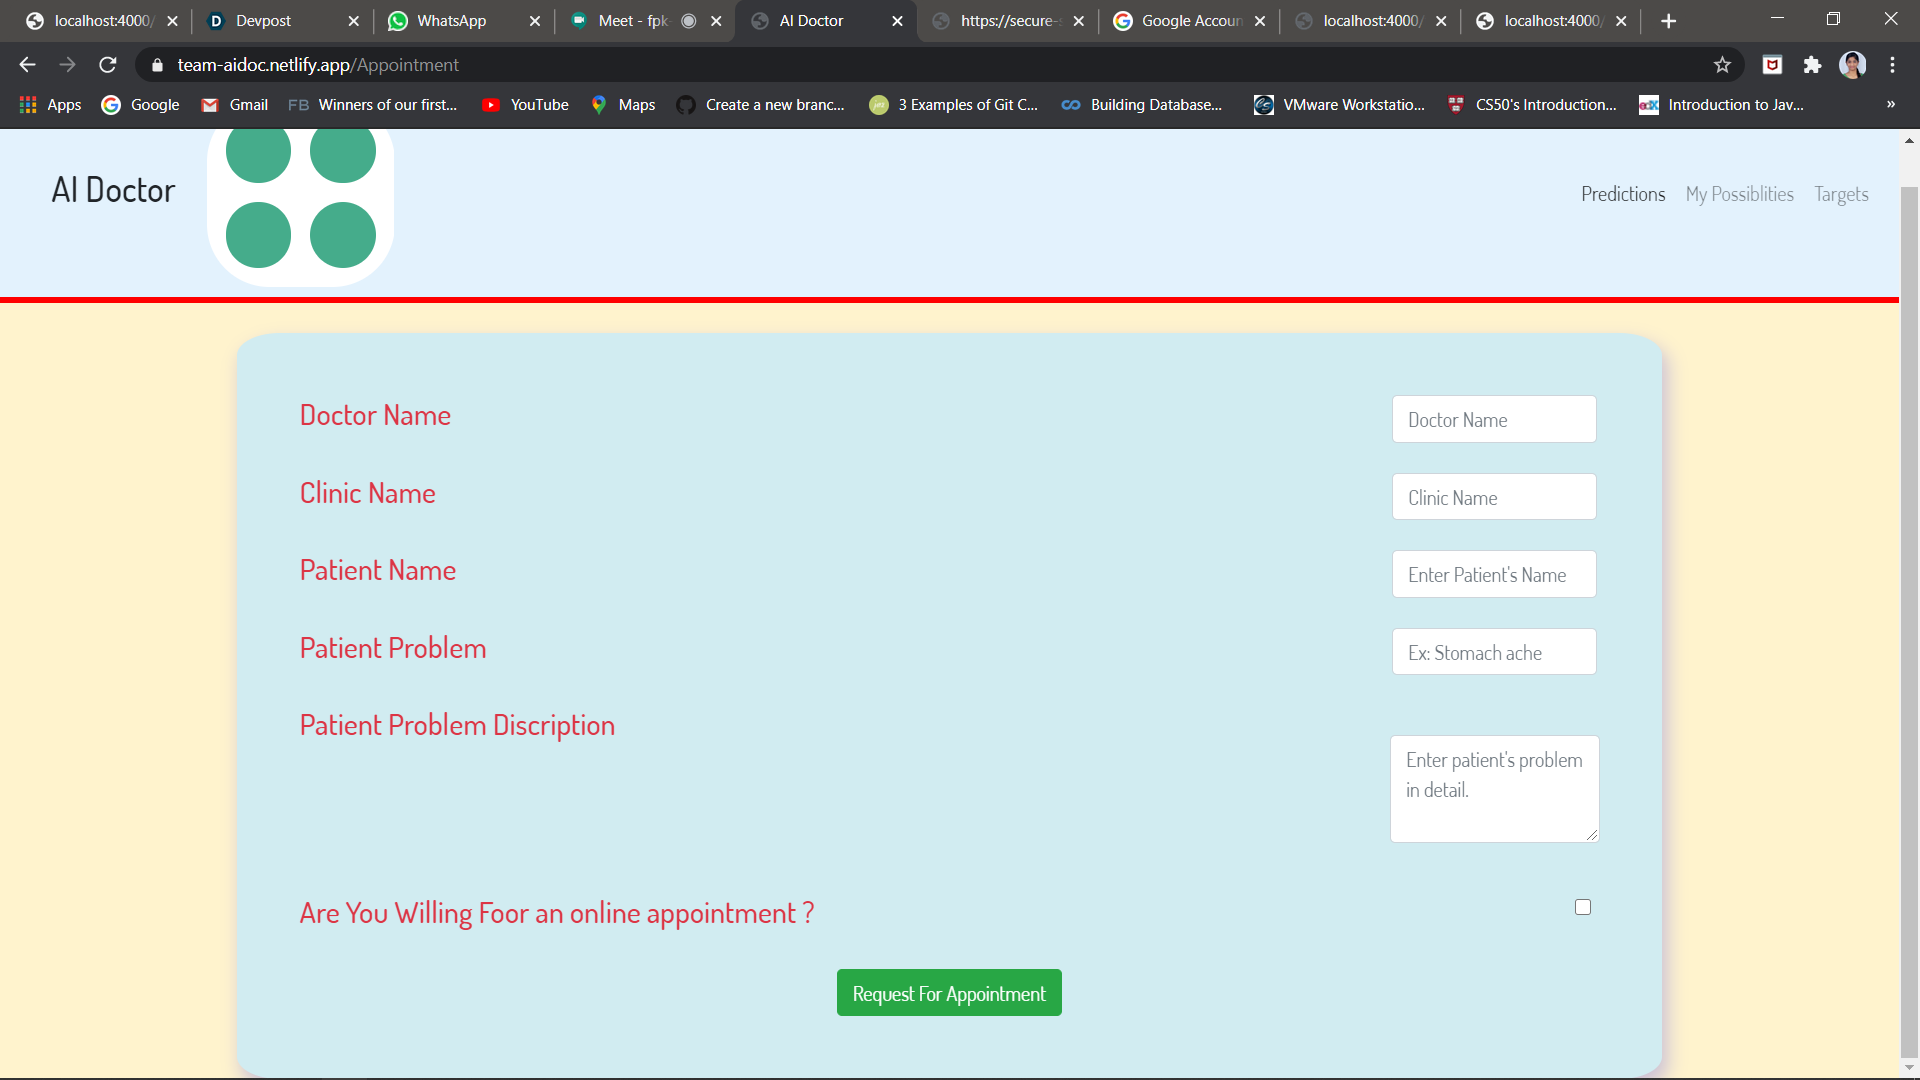
Task: Click the profile avatar icon
Action: coord(1852,65)
